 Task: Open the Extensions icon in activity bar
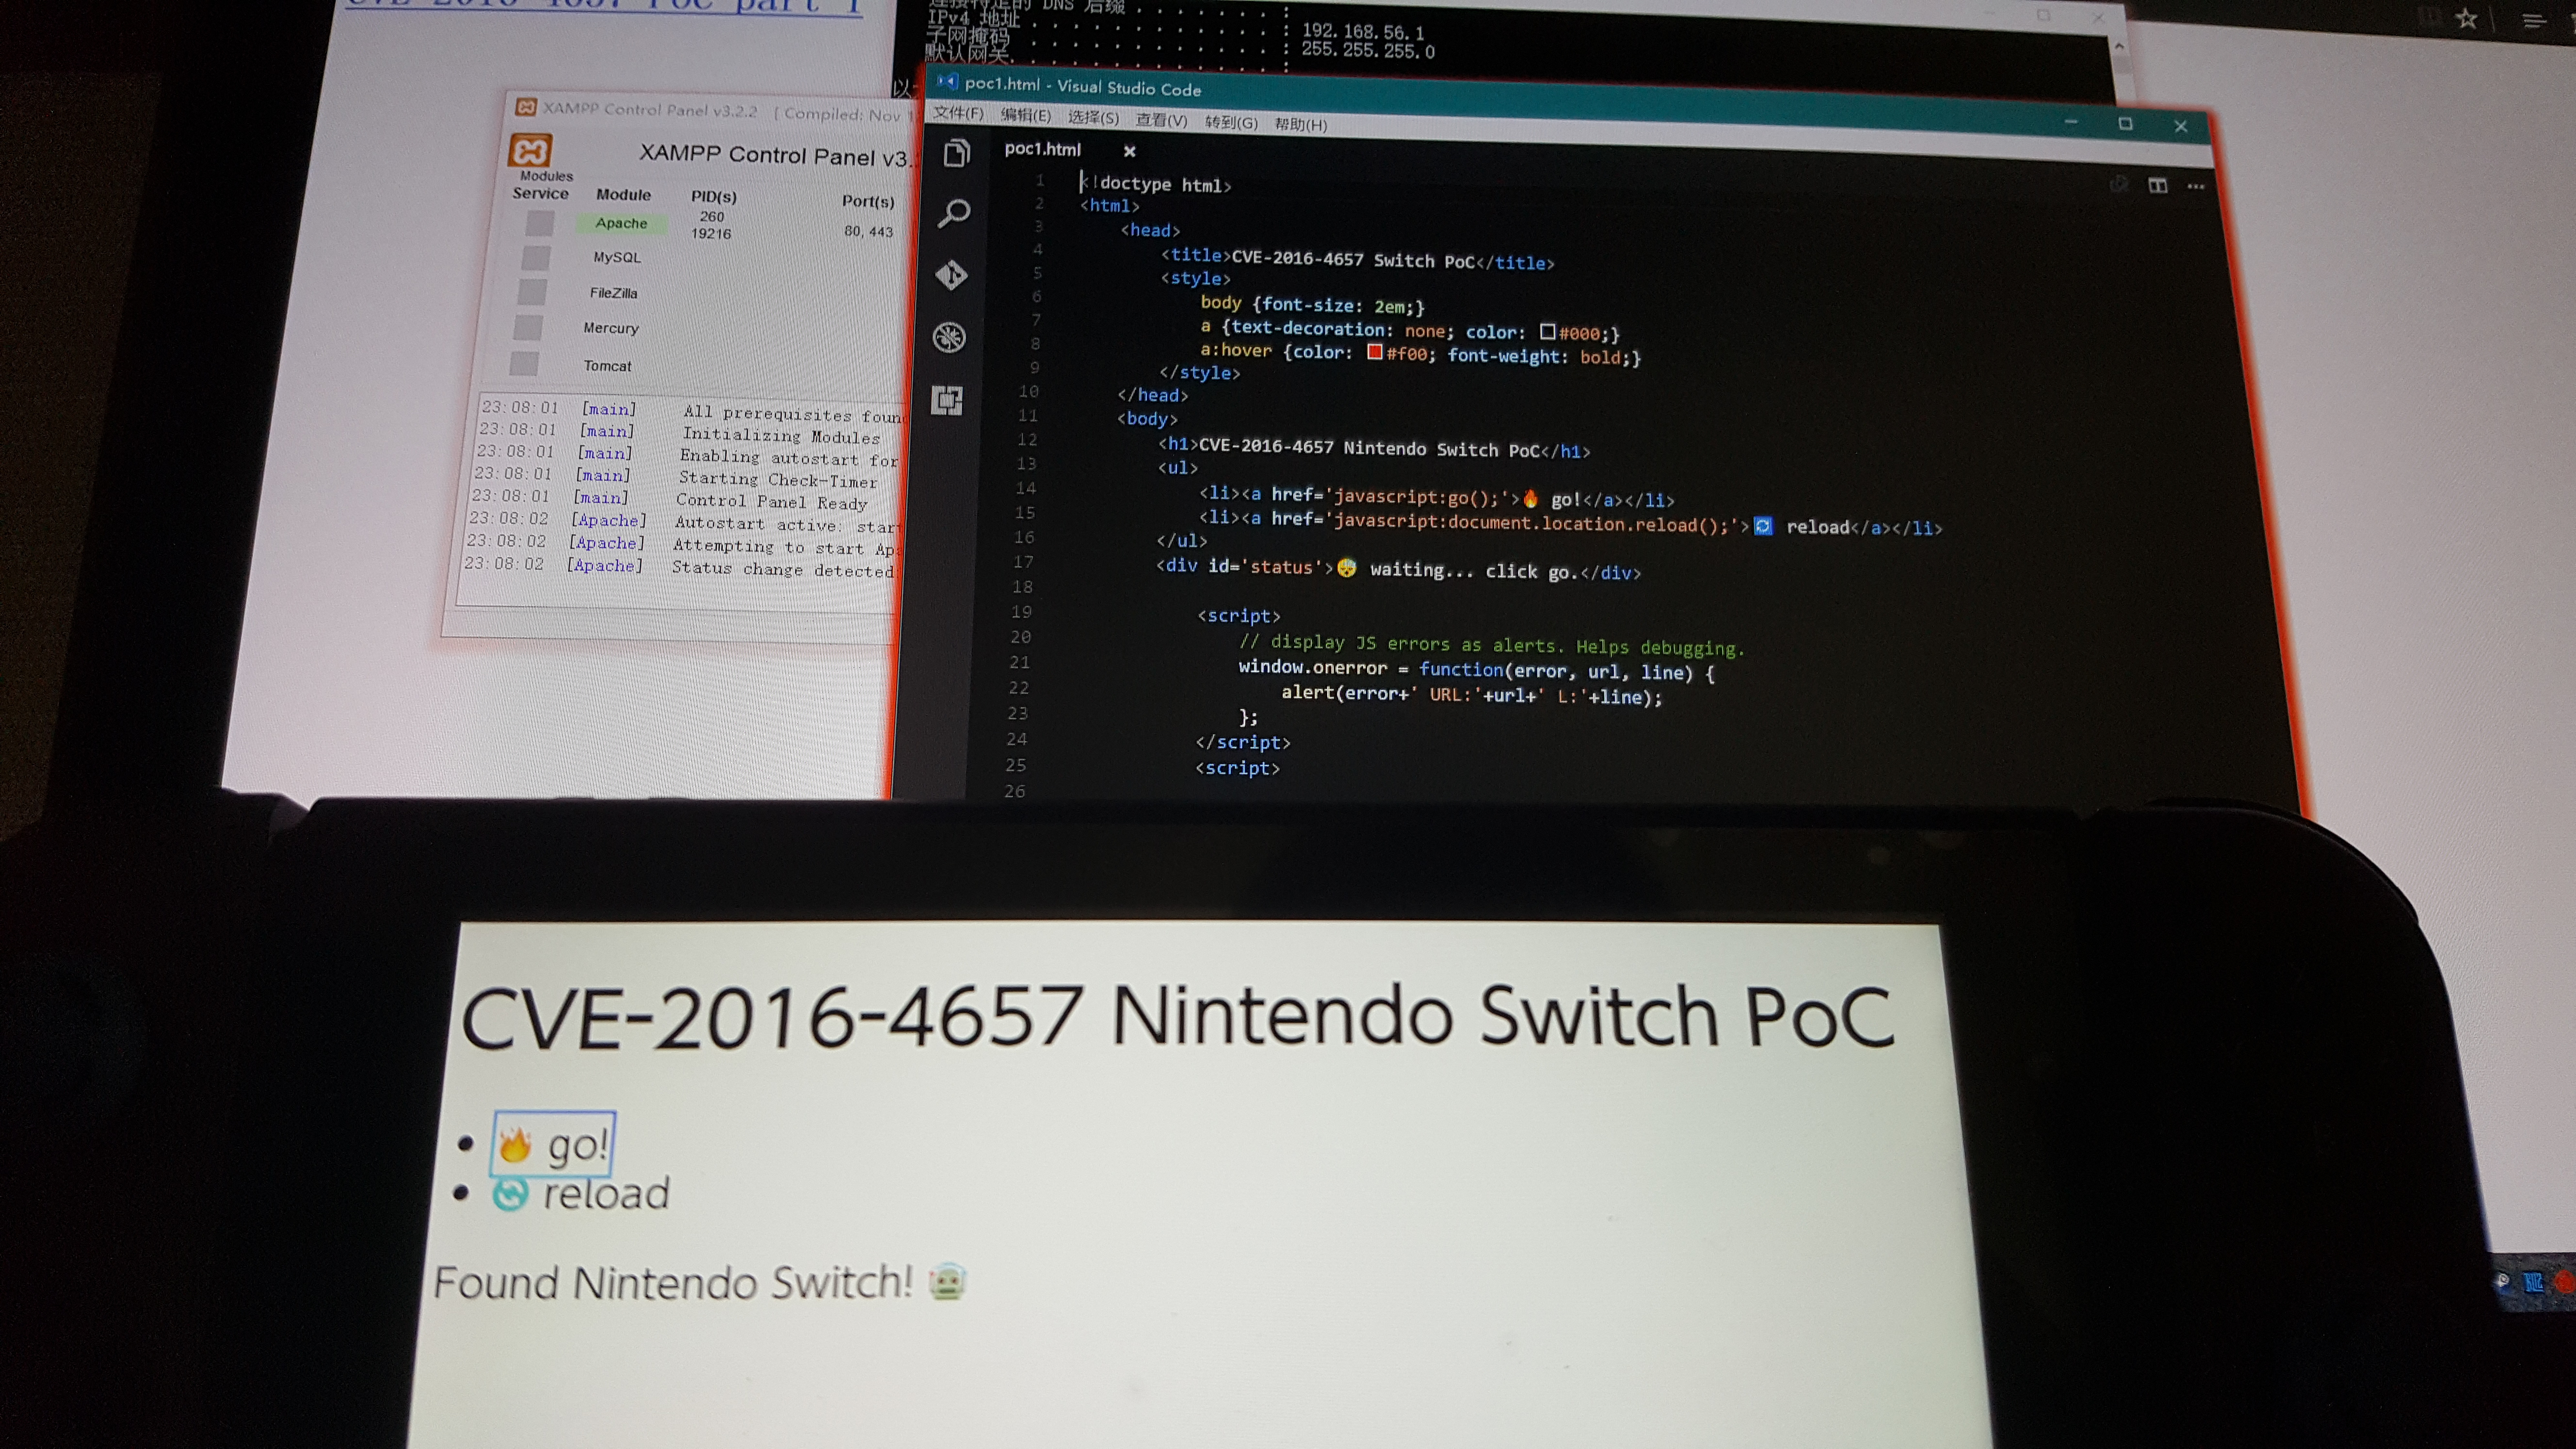point(947,400)
